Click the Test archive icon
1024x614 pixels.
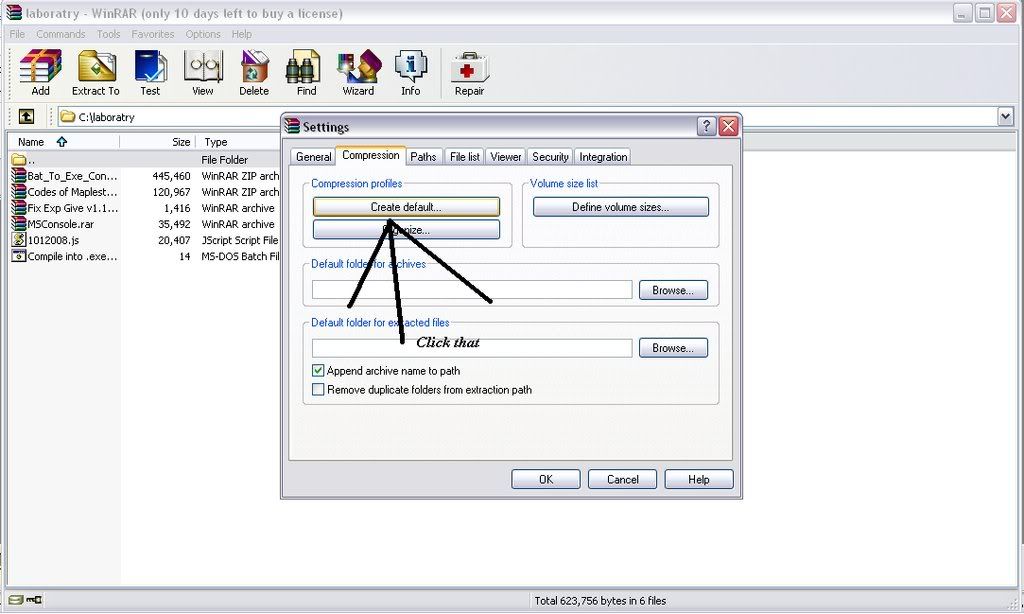pos(150,73)
